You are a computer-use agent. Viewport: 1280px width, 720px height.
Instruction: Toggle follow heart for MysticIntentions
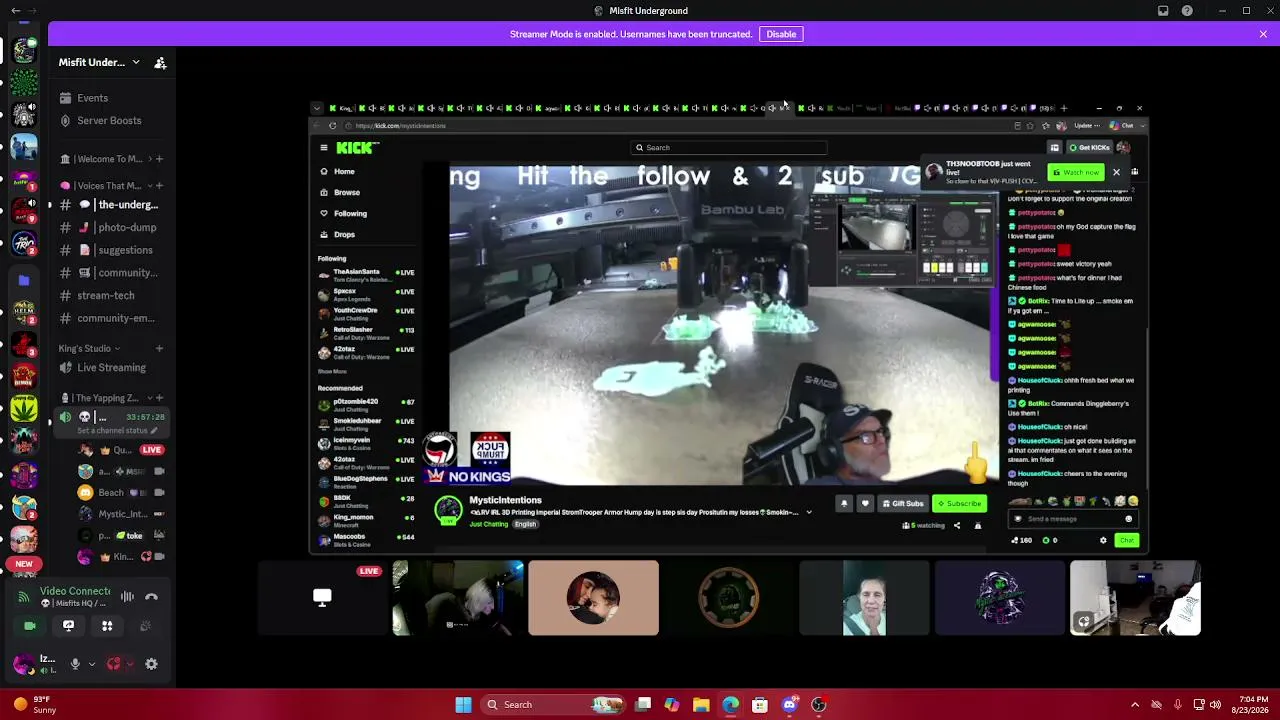click(x=865, y=504)
